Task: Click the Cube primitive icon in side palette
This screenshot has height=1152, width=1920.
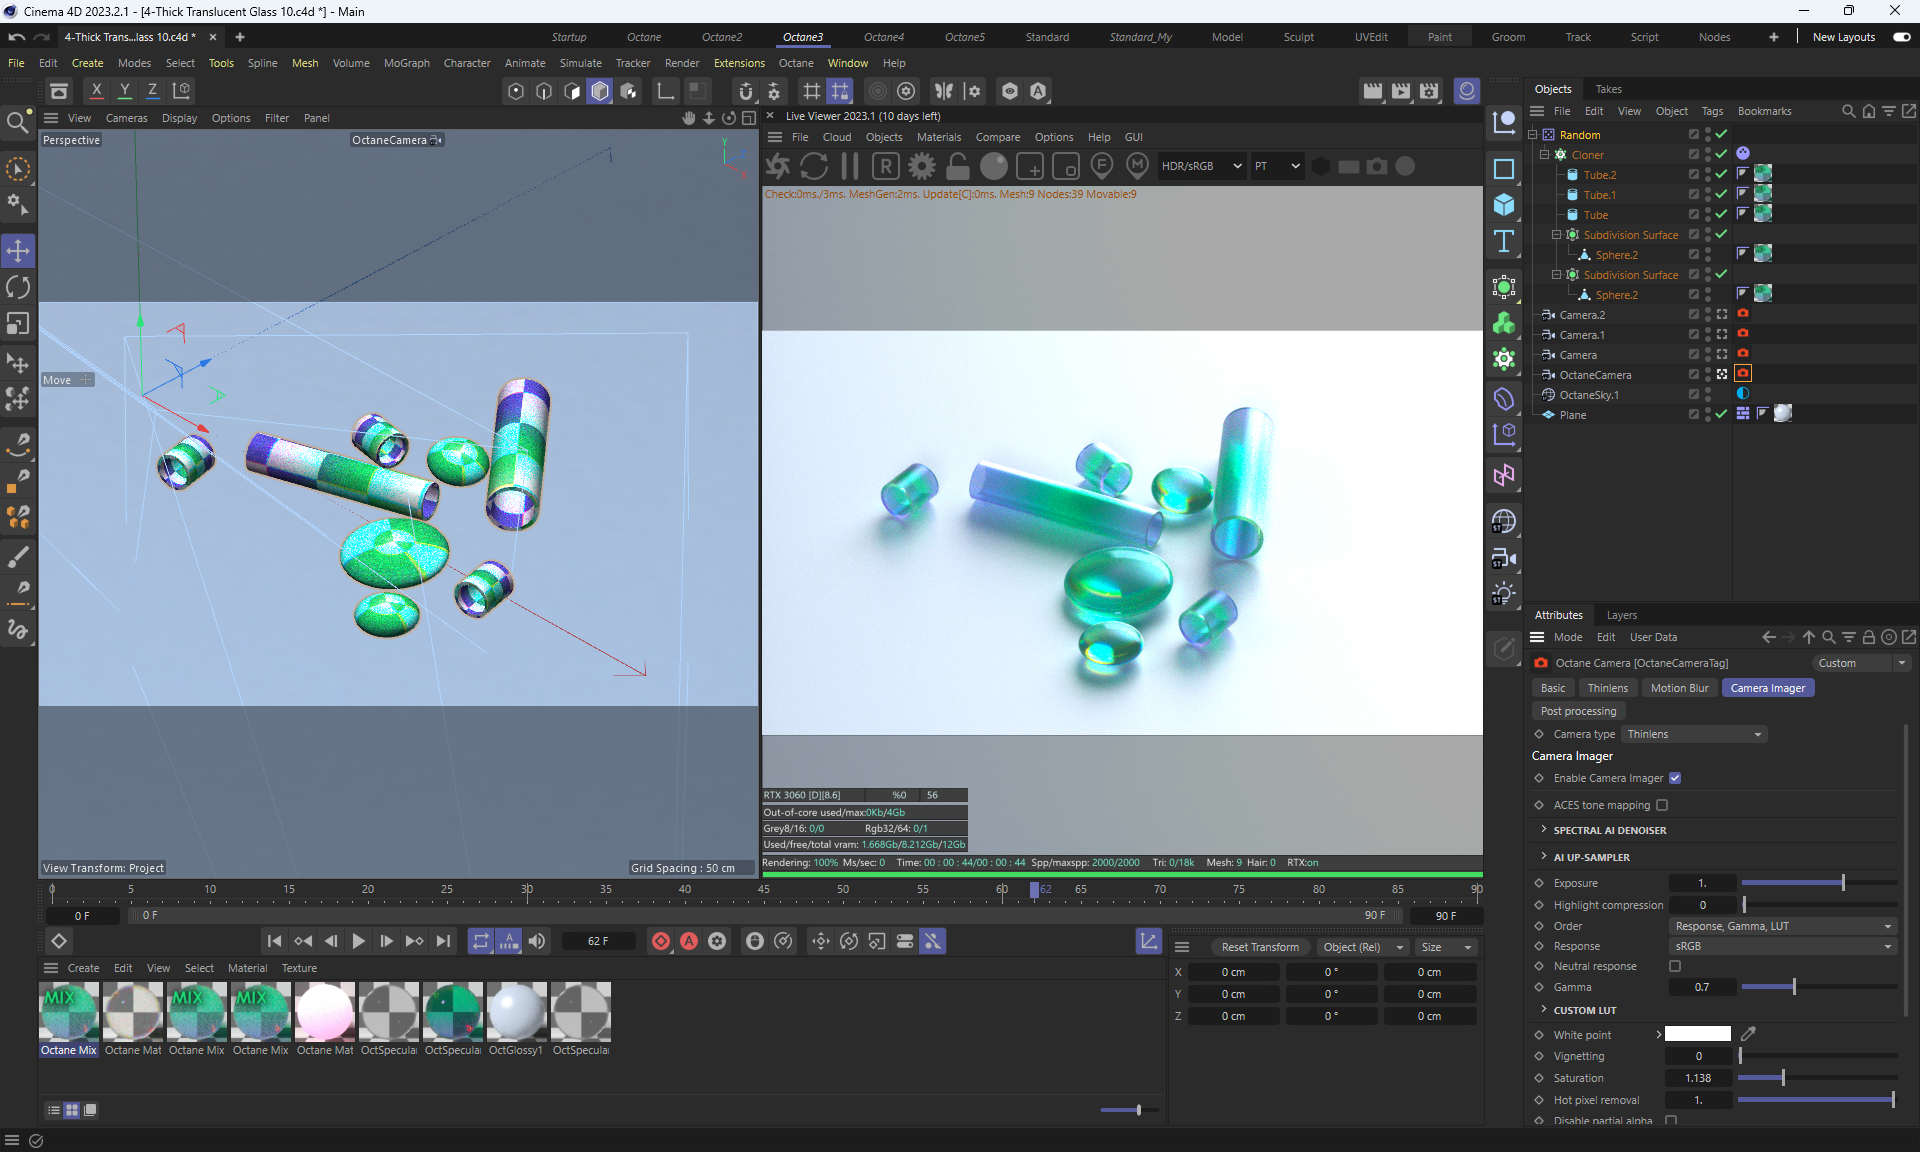Action: click(1503, 205)
